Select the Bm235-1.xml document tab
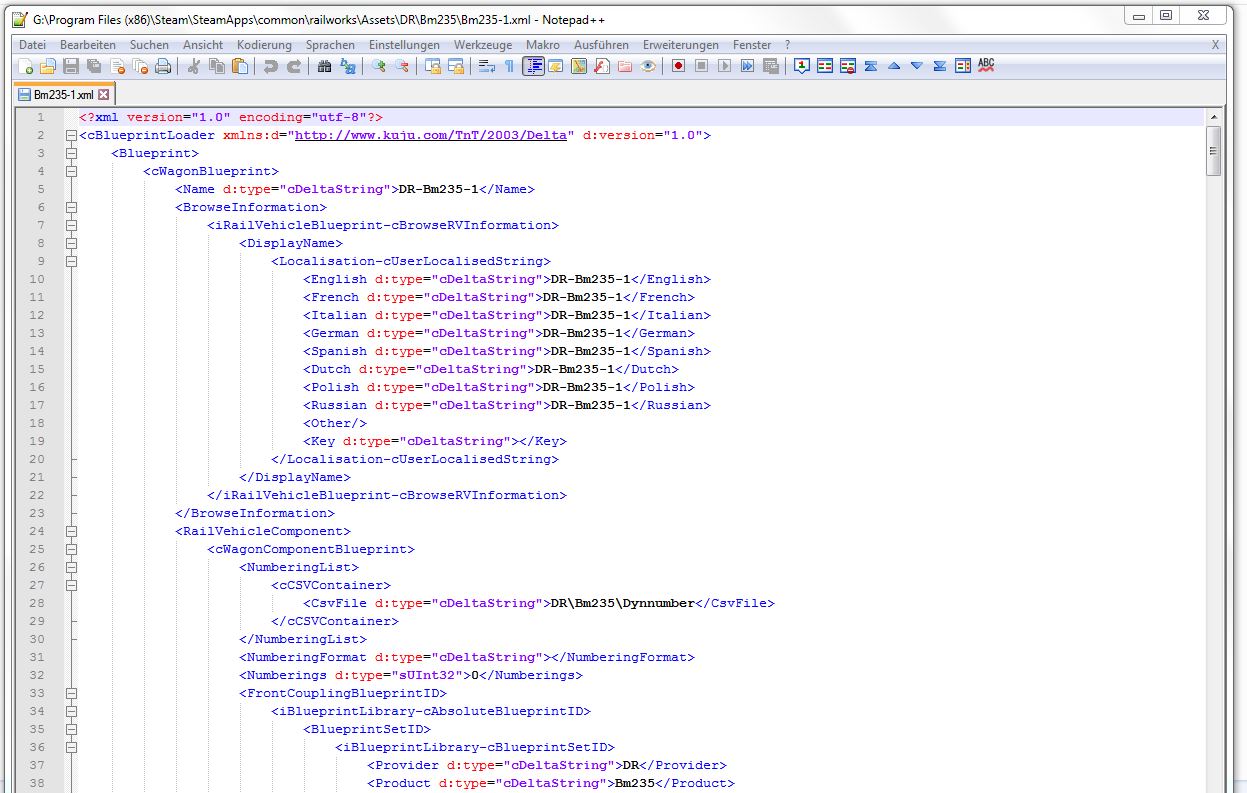 click(x=62, y=95)
